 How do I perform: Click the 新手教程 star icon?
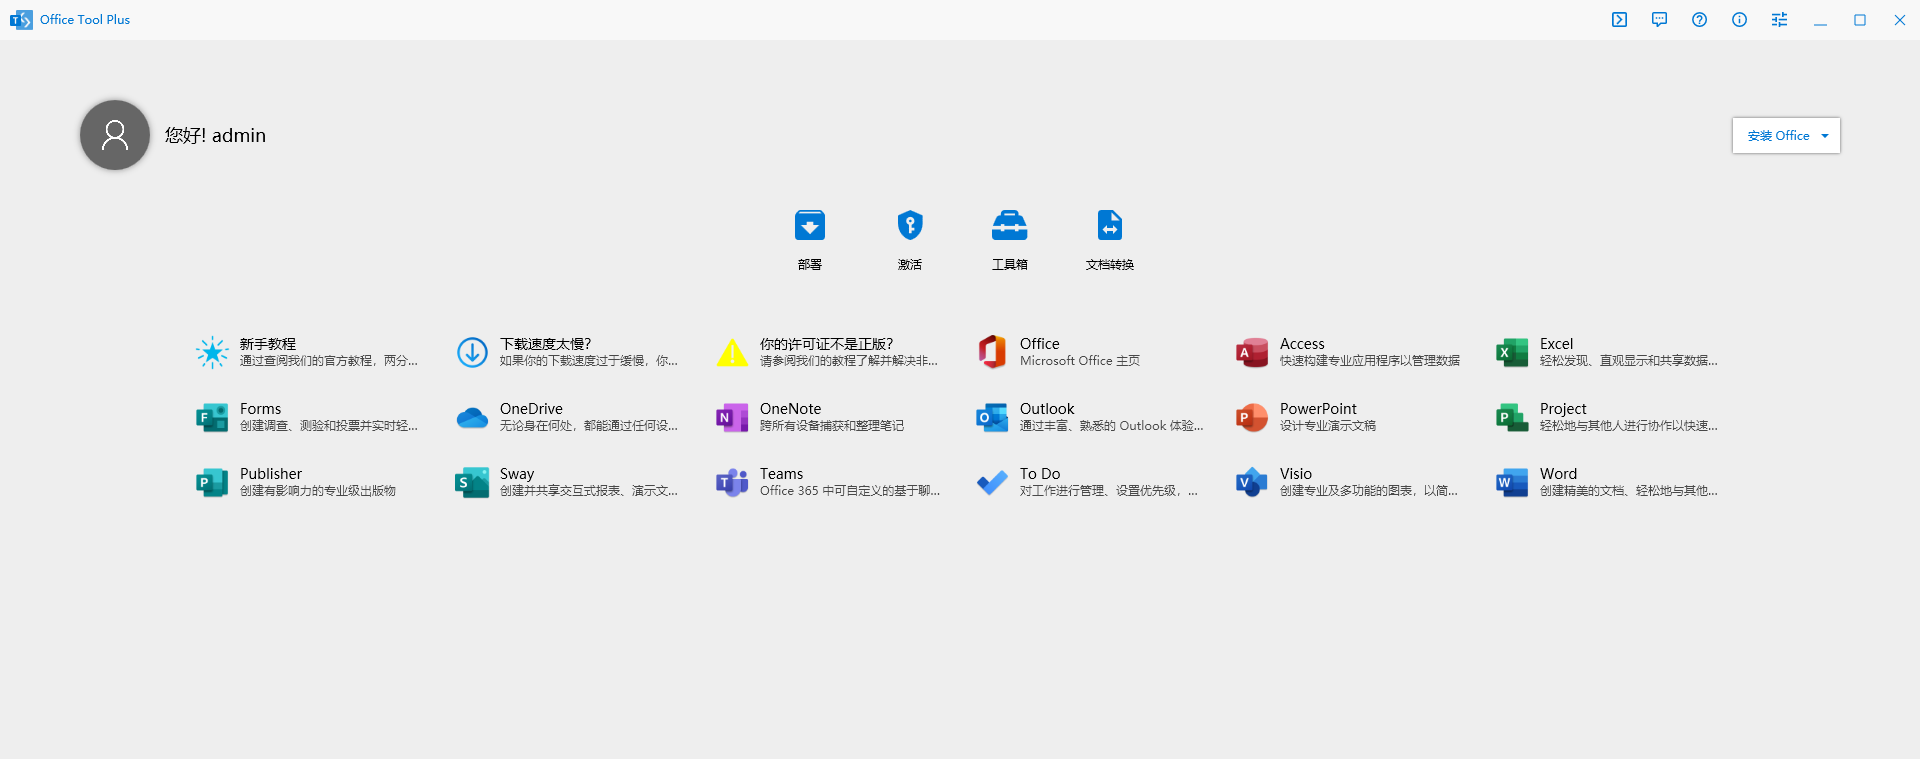click(x=212, y=352)
